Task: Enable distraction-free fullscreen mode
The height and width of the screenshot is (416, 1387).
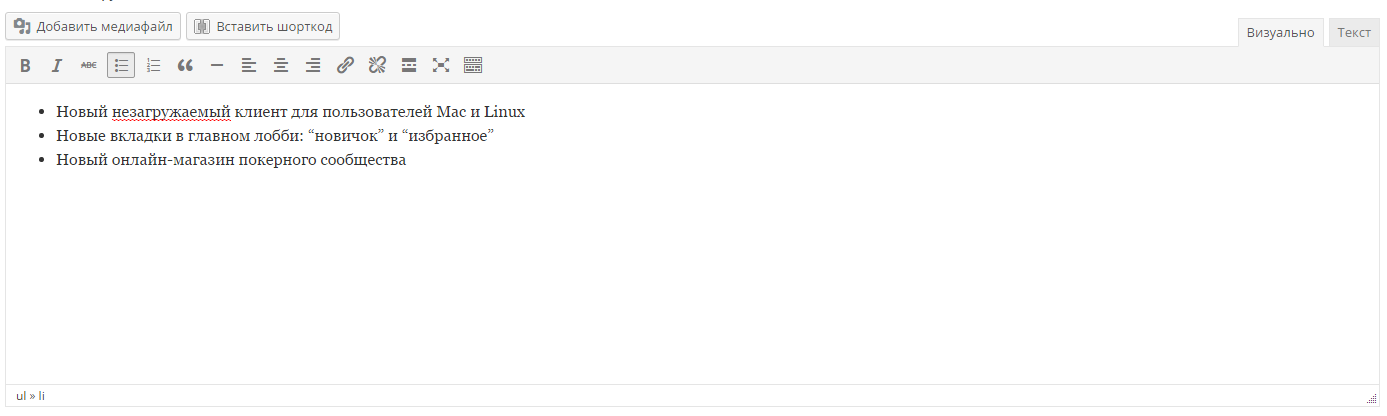Action: [441, 66]
